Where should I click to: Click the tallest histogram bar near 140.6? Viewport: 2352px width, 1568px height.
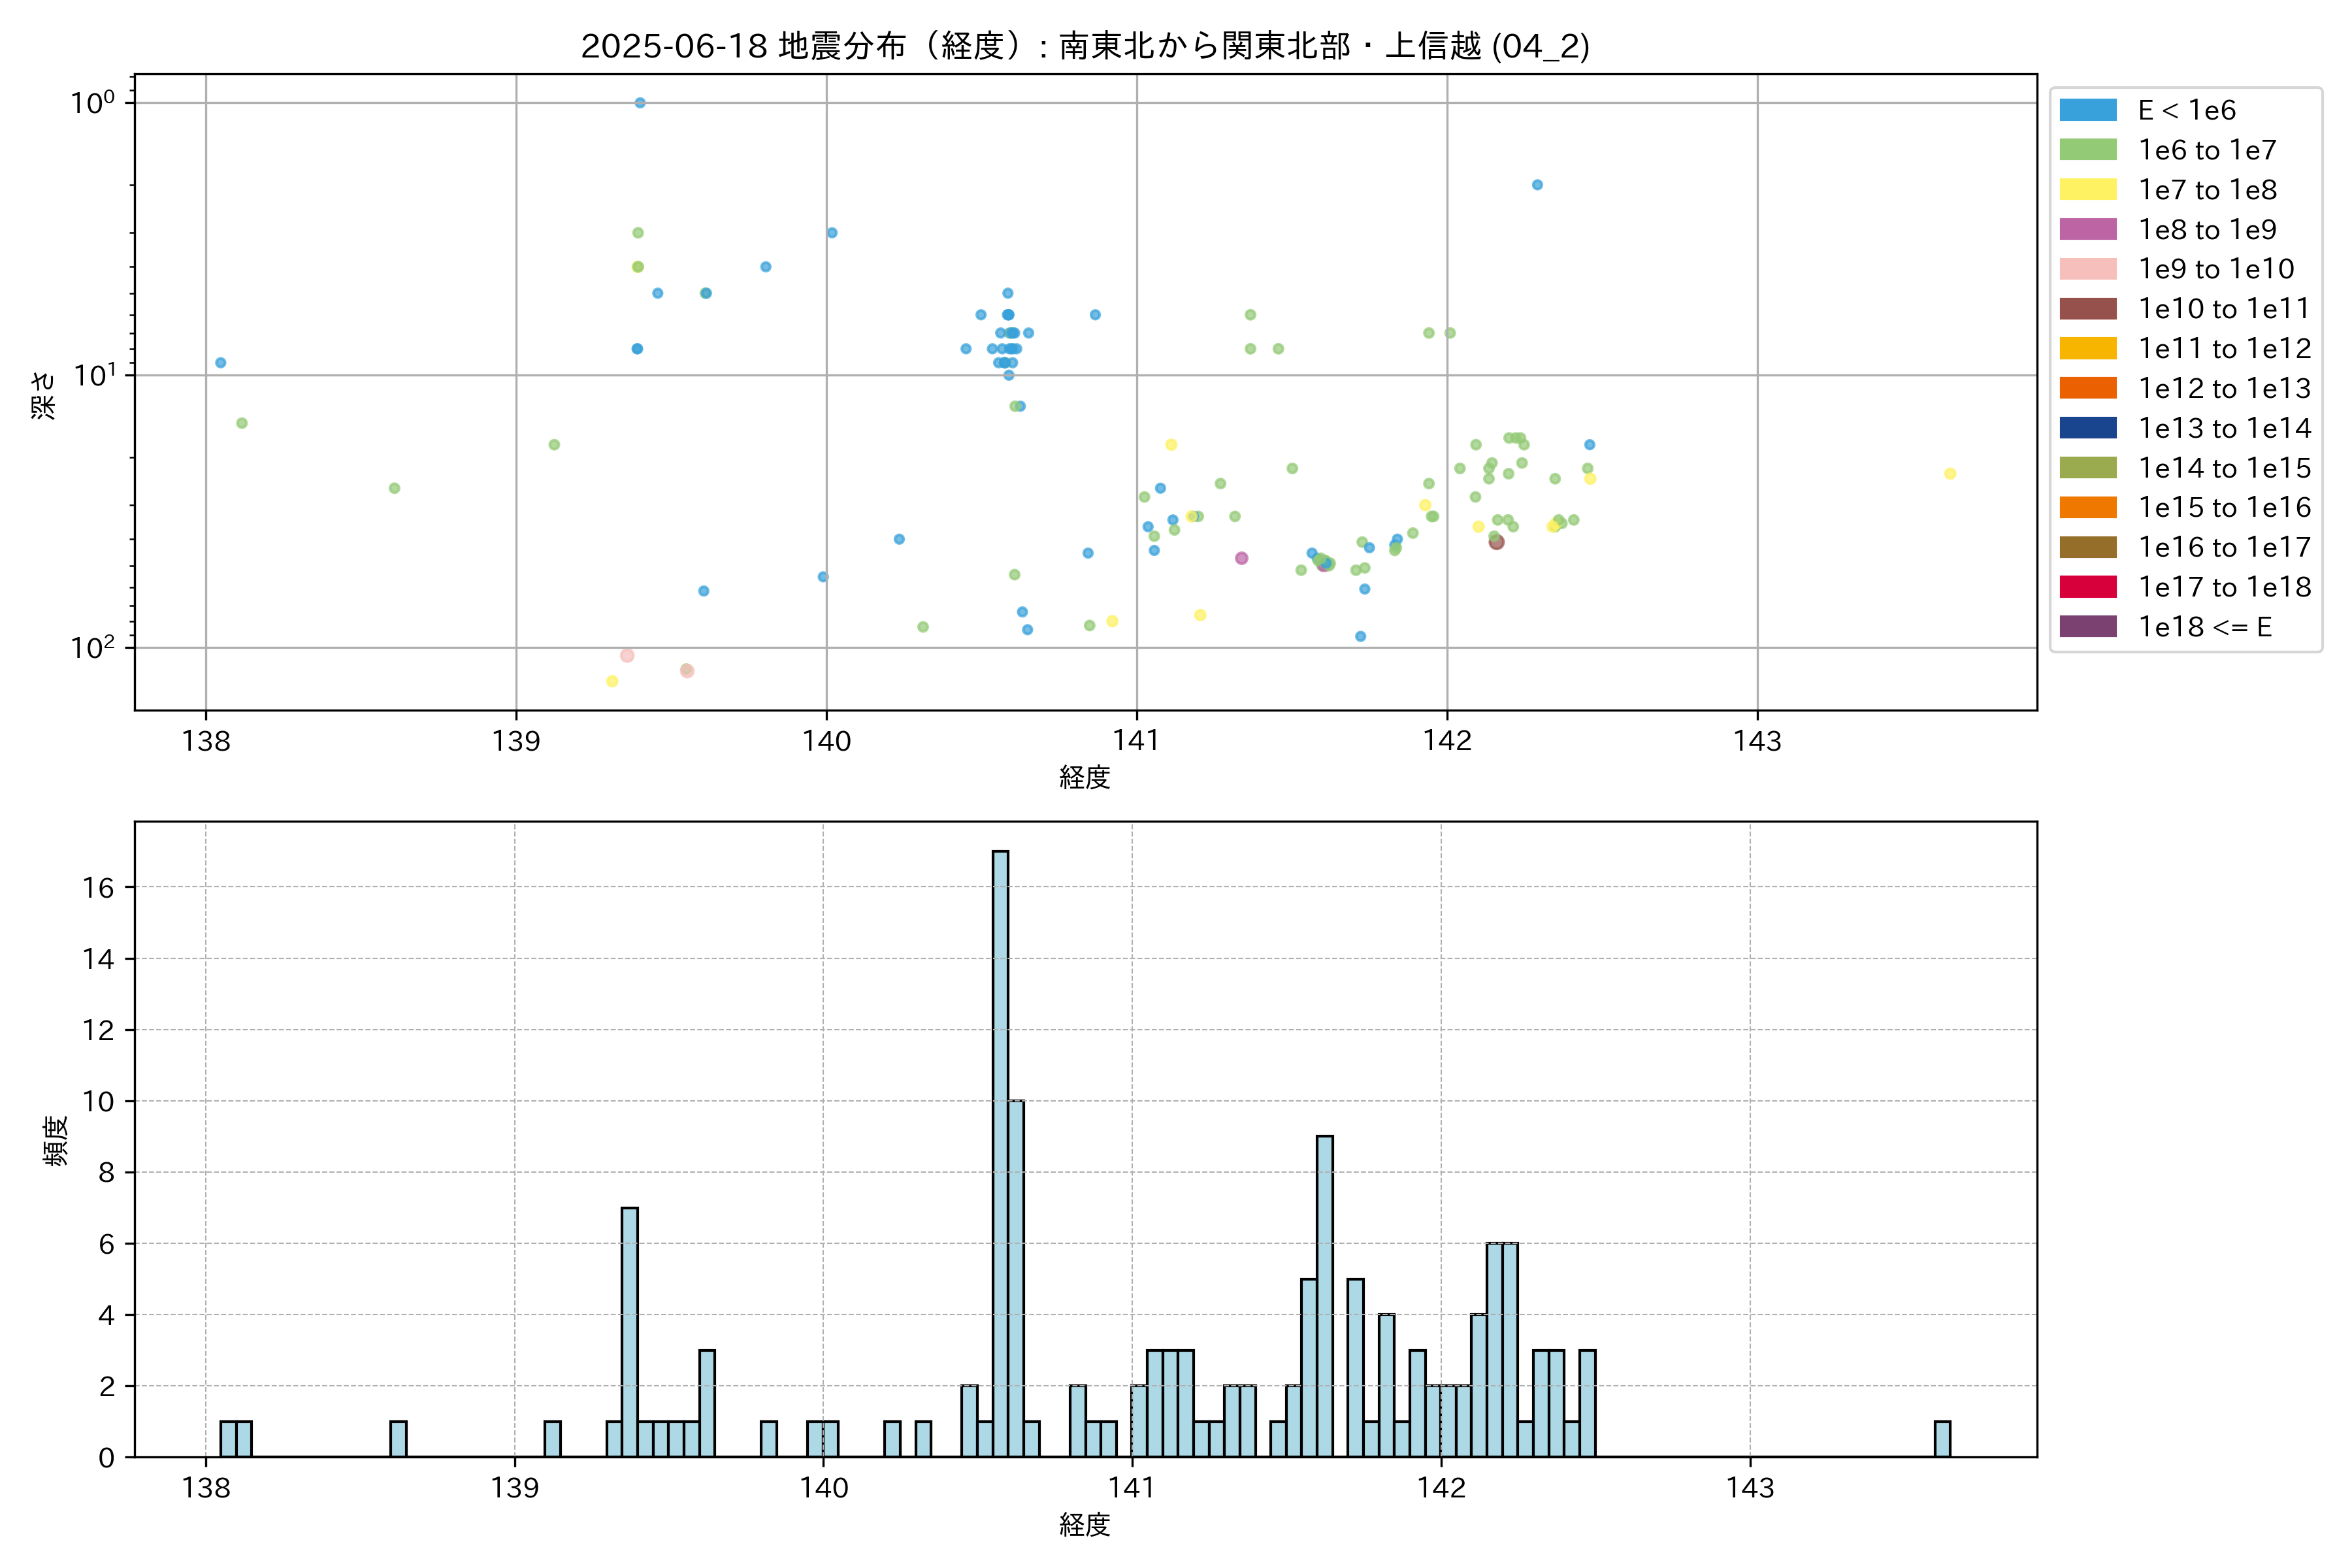click(x=1000, y=1150)
